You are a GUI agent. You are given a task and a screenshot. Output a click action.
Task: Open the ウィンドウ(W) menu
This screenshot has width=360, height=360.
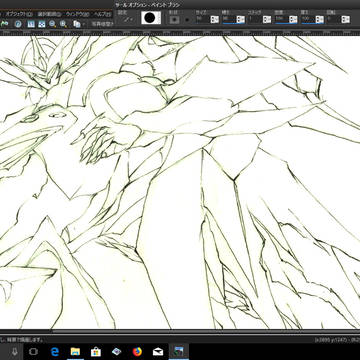pos(77,14)
